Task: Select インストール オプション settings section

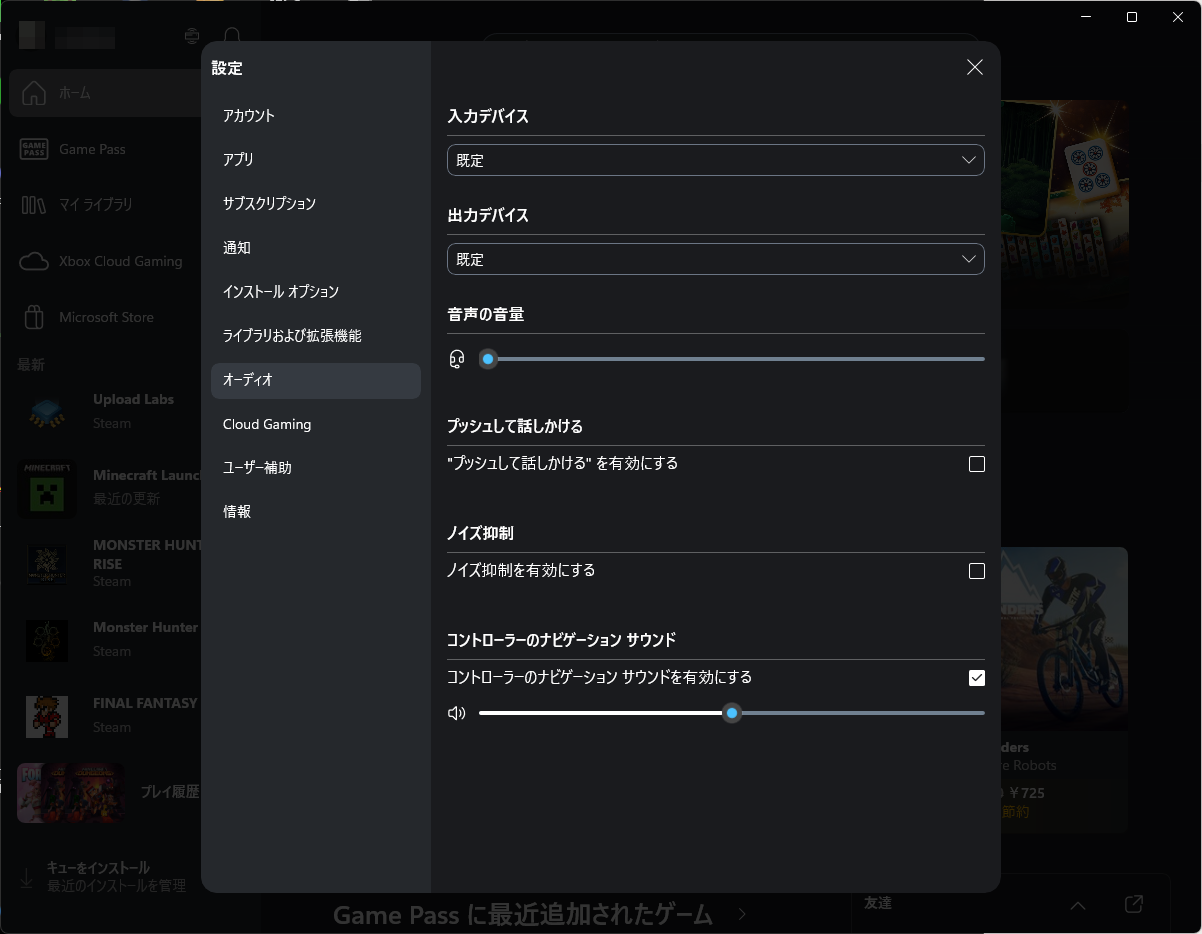Action: click(316, 292)
